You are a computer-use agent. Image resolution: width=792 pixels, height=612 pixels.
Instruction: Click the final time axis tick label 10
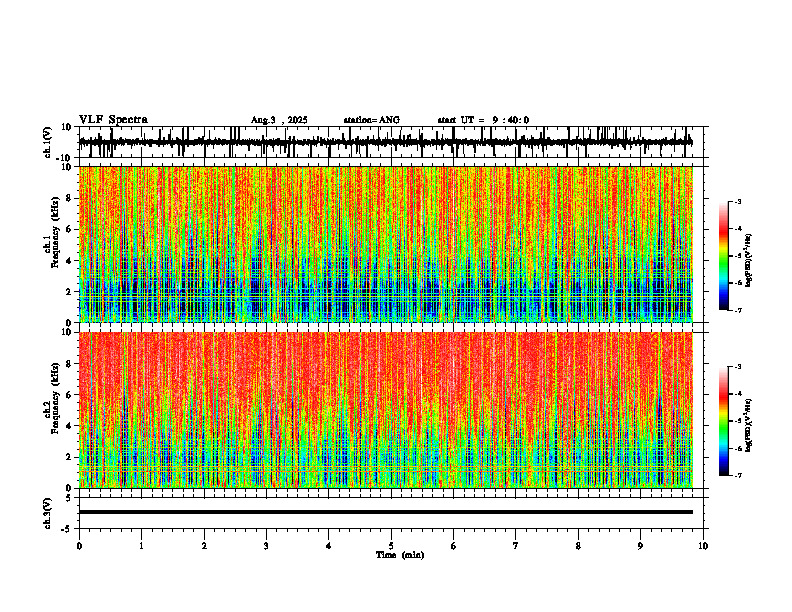[x=703, y=546]
